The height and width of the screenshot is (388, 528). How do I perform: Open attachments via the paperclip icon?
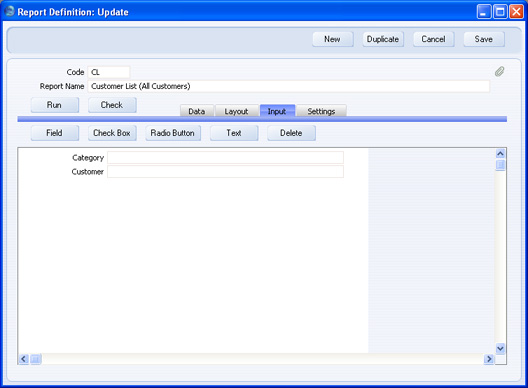500,71
